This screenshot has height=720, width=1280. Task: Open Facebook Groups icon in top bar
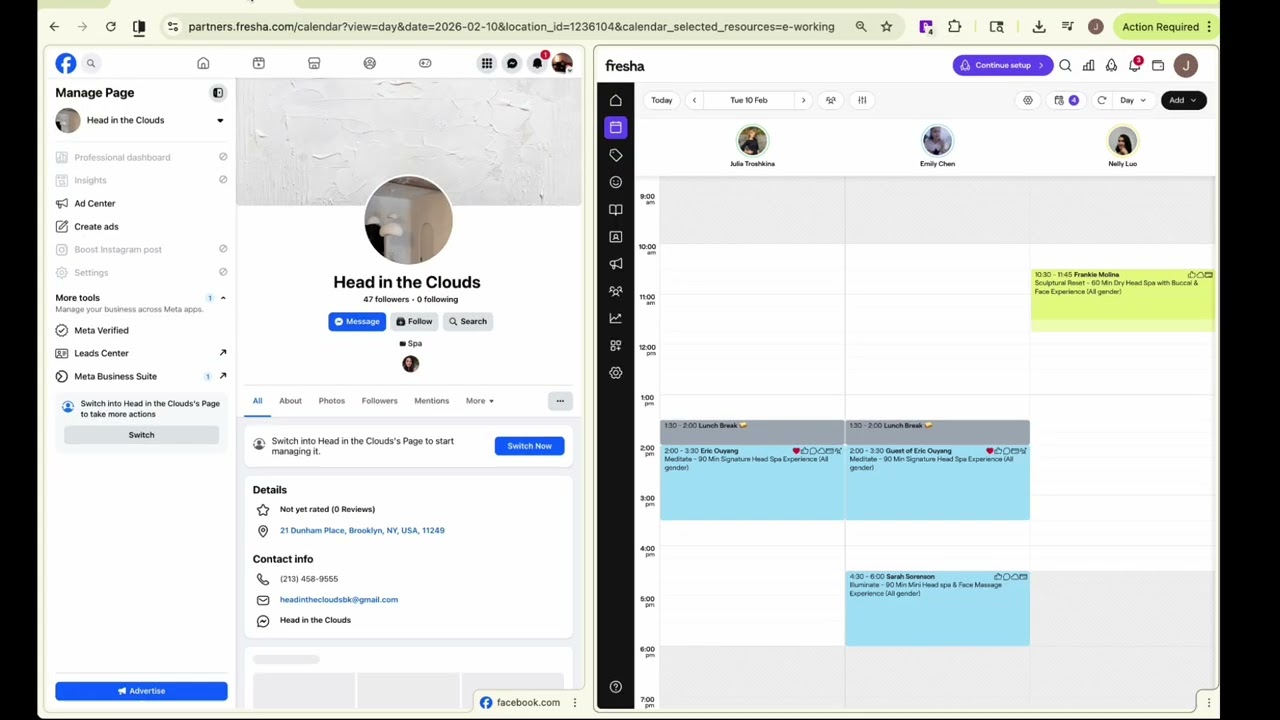pyautogui.click(x=370, y=64)
